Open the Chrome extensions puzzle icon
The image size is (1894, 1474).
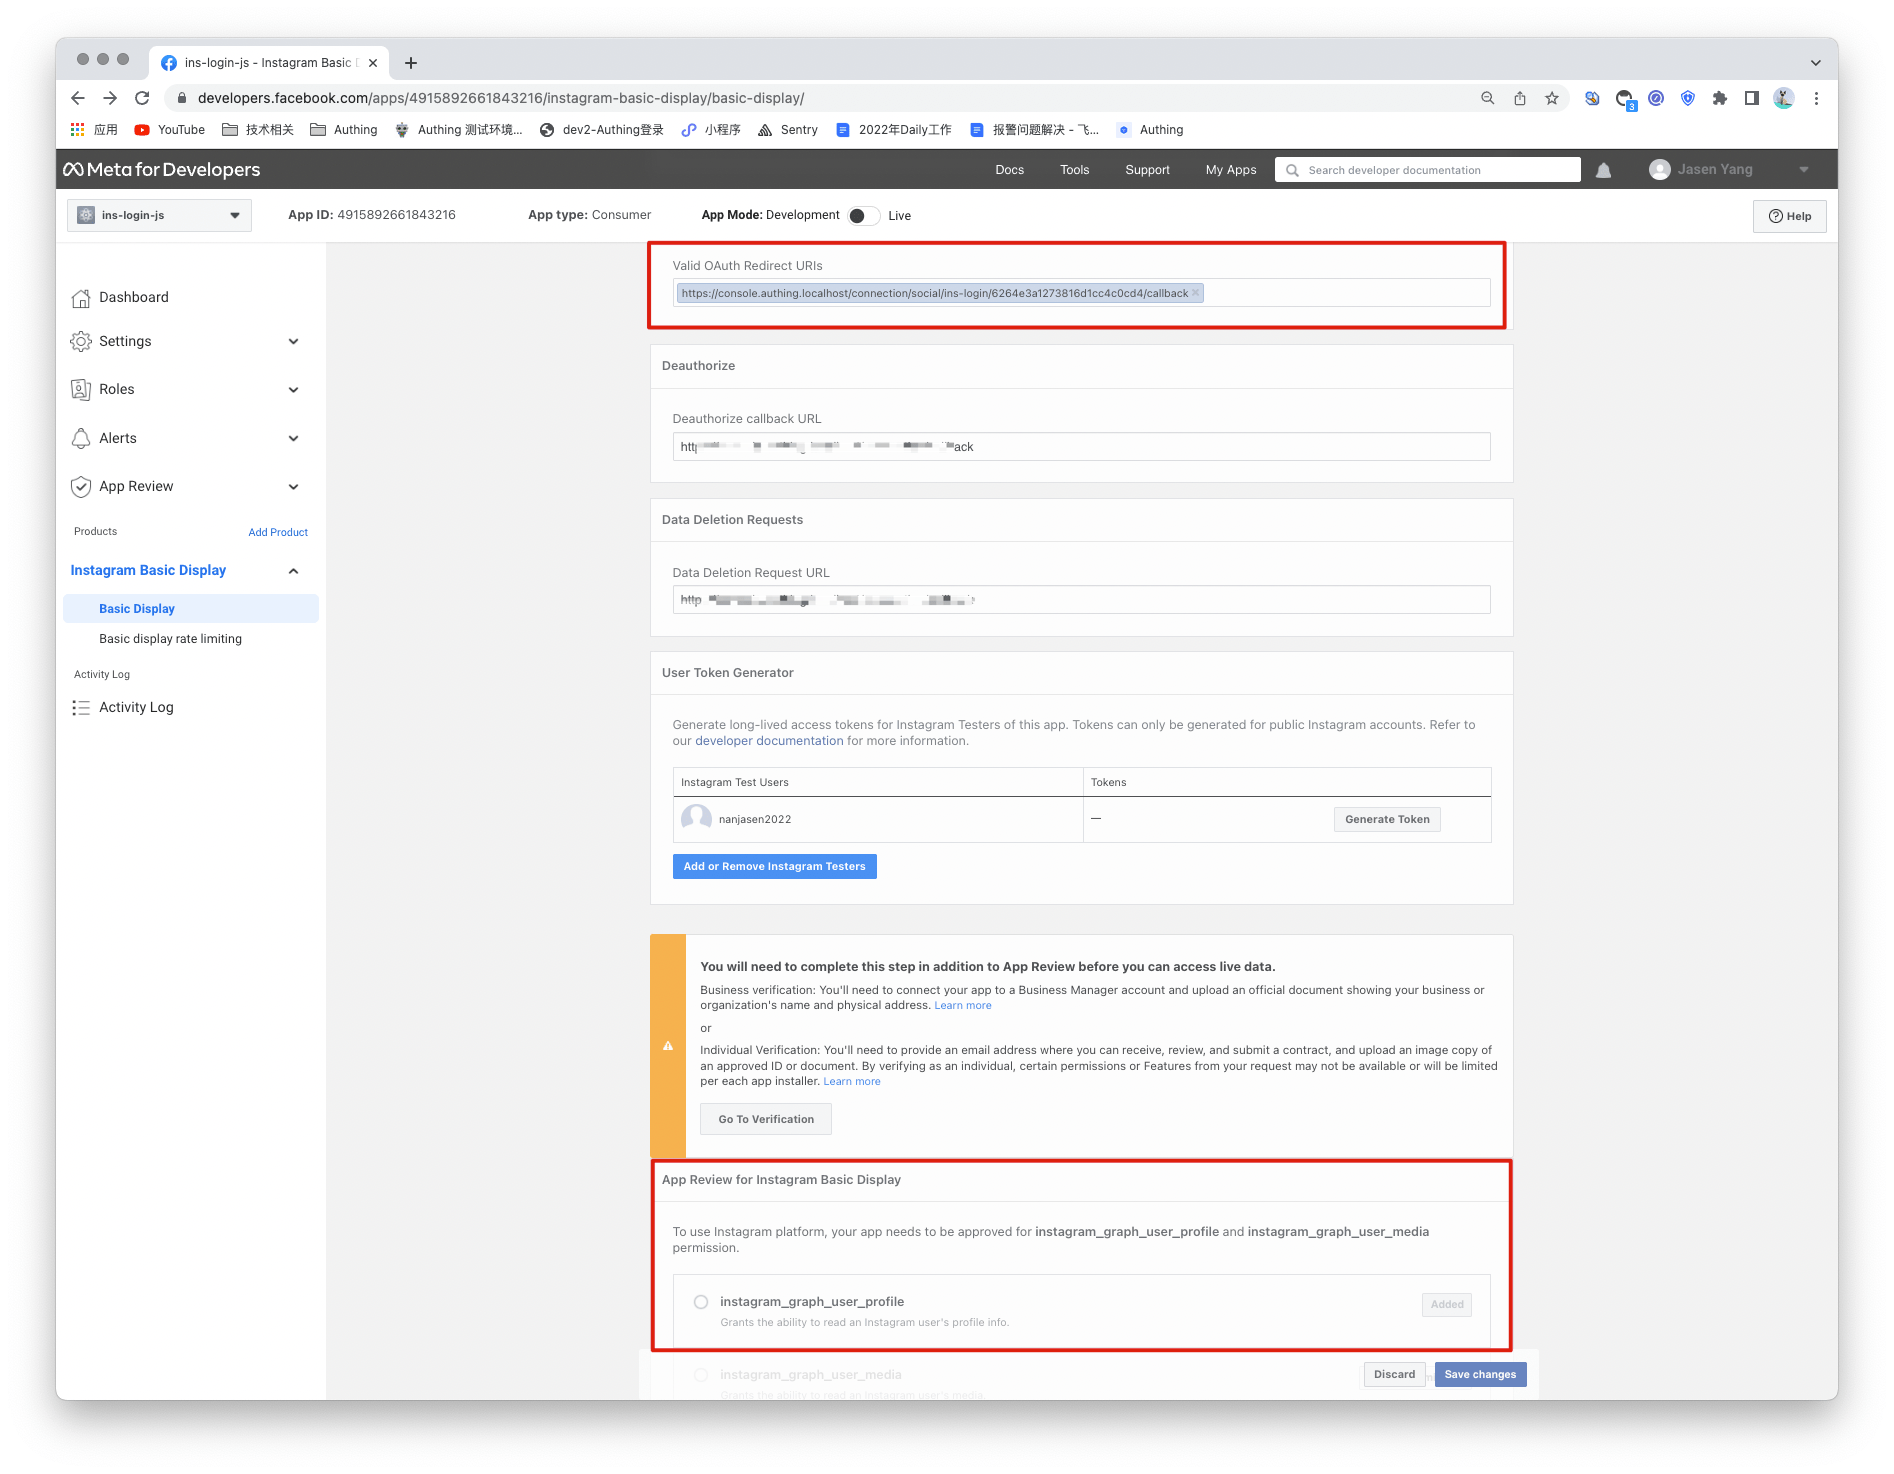click(1719, 98)
